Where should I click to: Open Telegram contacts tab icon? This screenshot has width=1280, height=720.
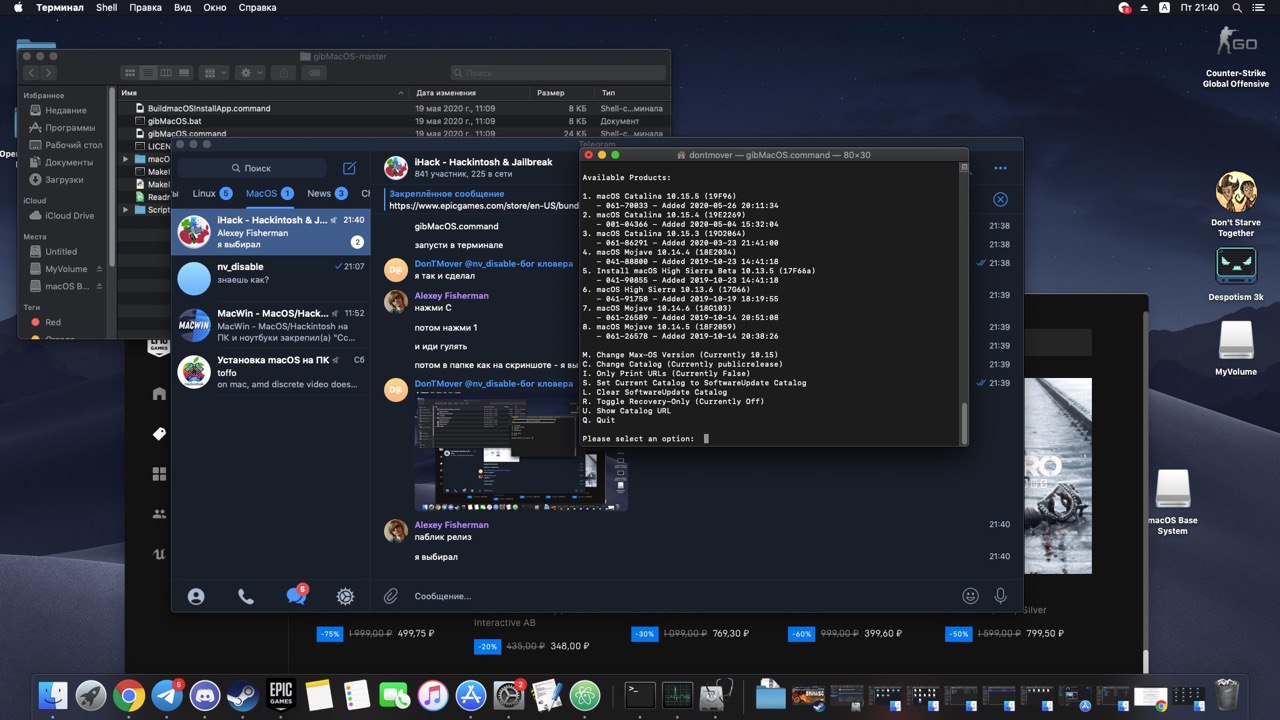tap(196, 596)
